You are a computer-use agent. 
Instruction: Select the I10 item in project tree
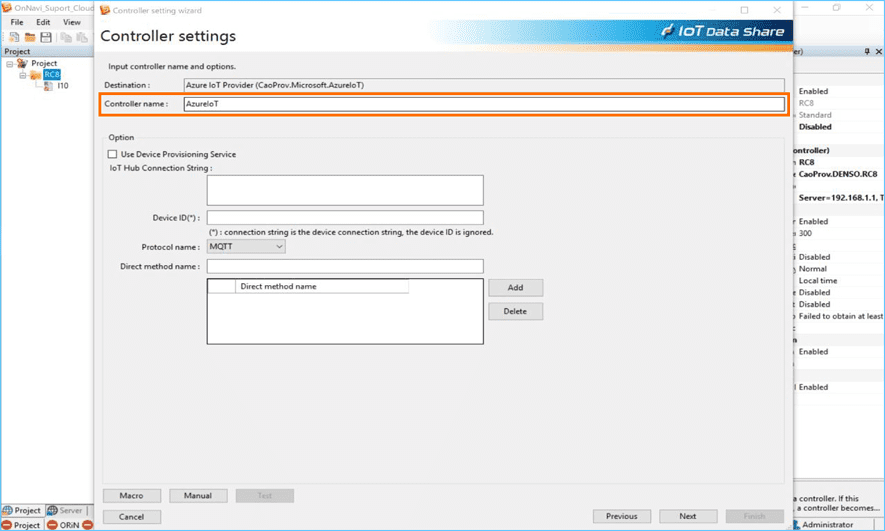coord(63,86)
